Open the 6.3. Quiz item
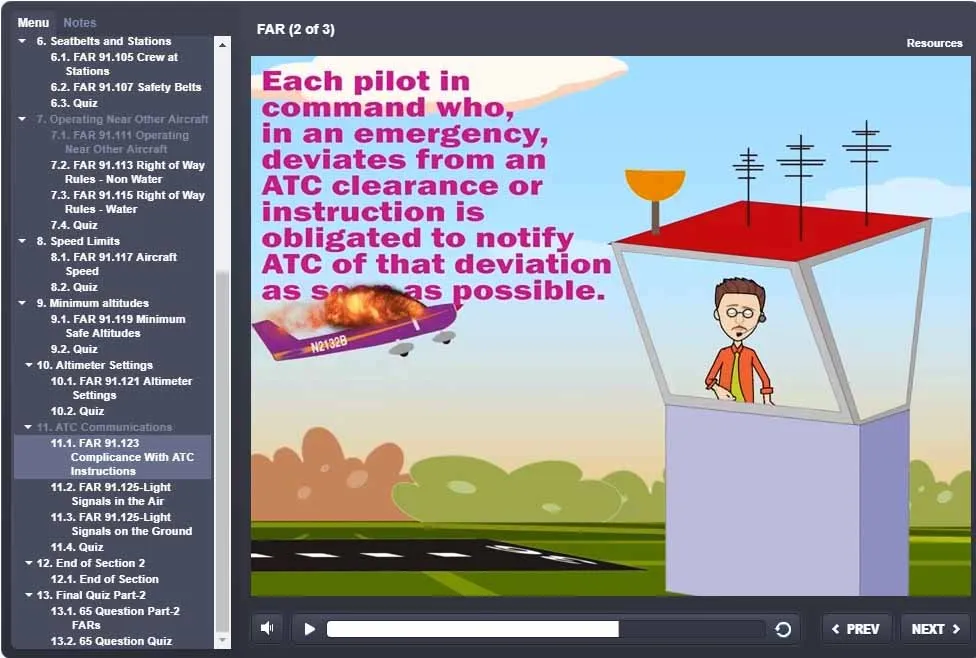The image size is (976, 658). click(74, 103)
